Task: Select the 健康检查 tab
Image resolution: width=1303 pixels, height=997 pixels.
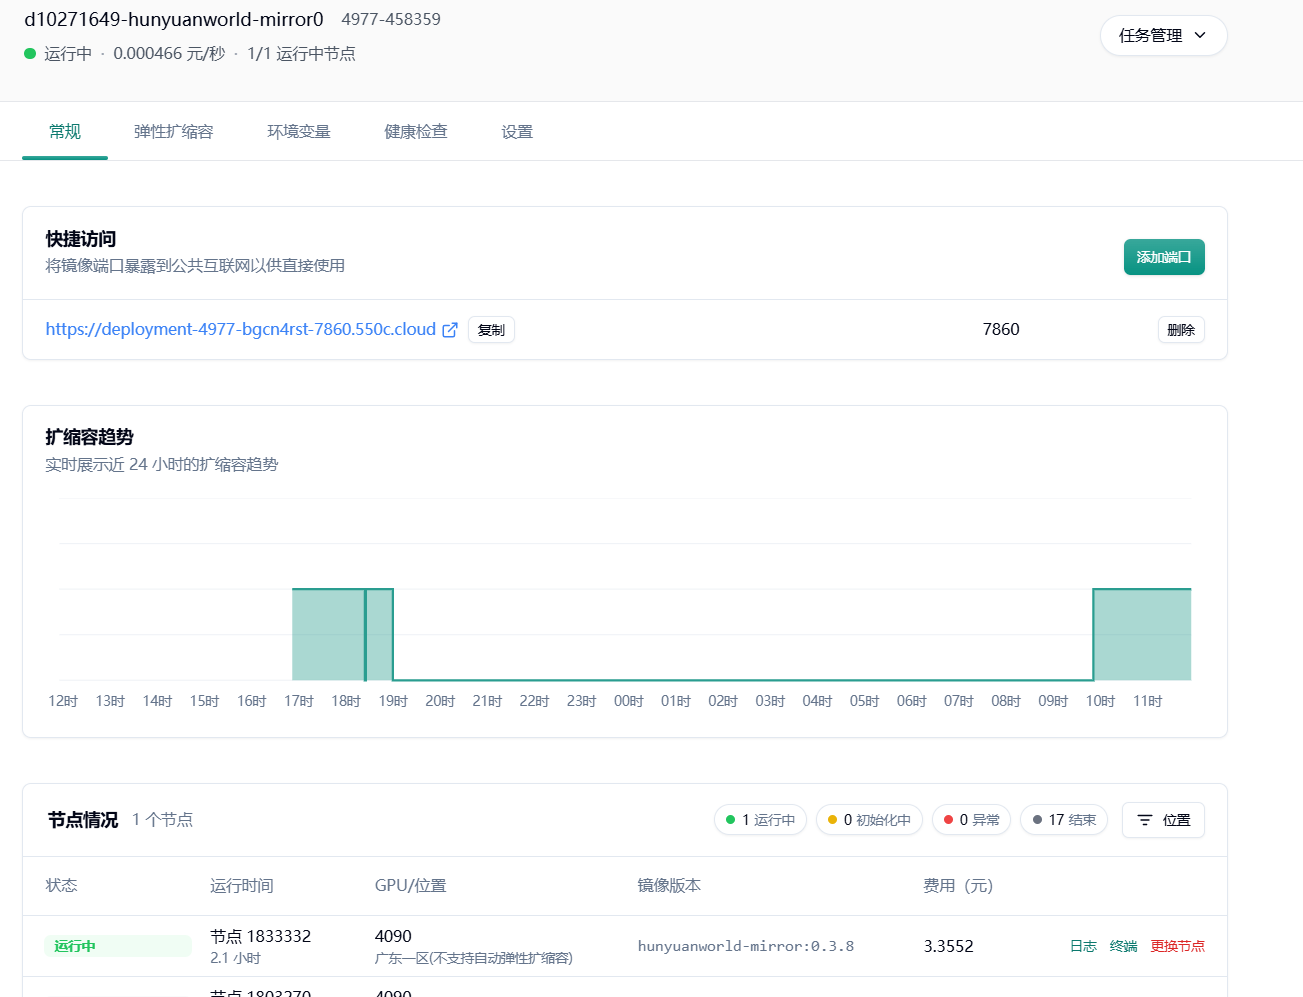Action: coord(415,132)
